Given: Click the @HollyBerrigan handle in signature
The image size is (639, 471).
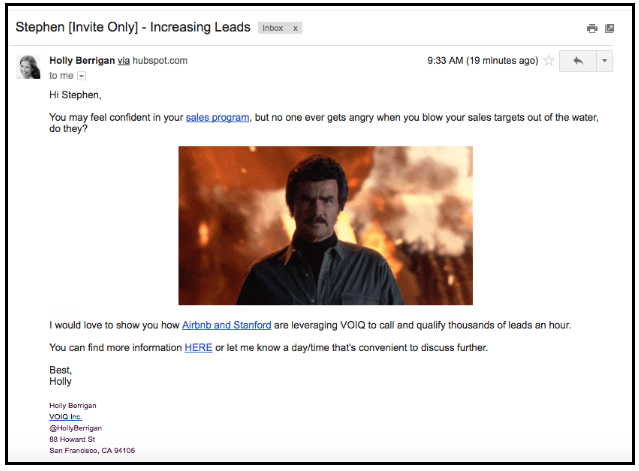Looking at the screenshot, I should [x=75, y=428].
